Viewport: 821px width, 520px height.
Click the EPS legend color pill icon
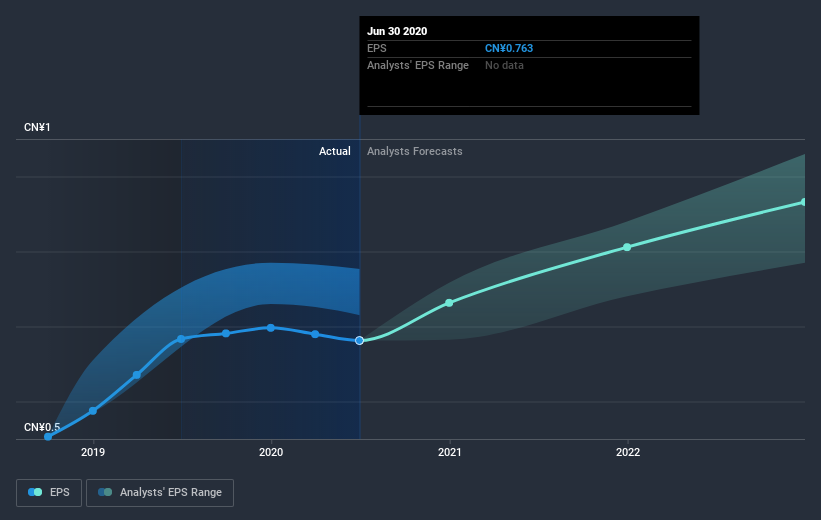[35, 492]
